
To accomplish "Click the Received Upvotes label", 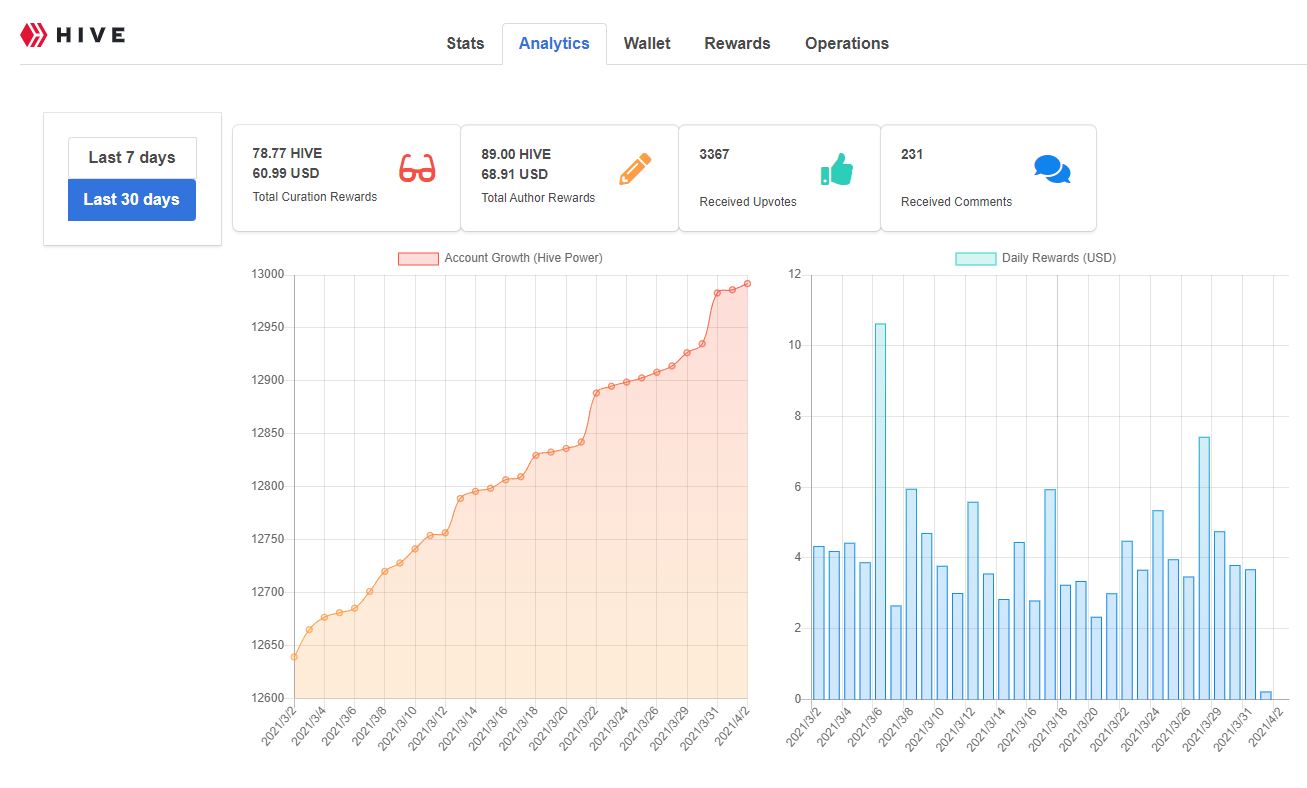I will (748, 202).
